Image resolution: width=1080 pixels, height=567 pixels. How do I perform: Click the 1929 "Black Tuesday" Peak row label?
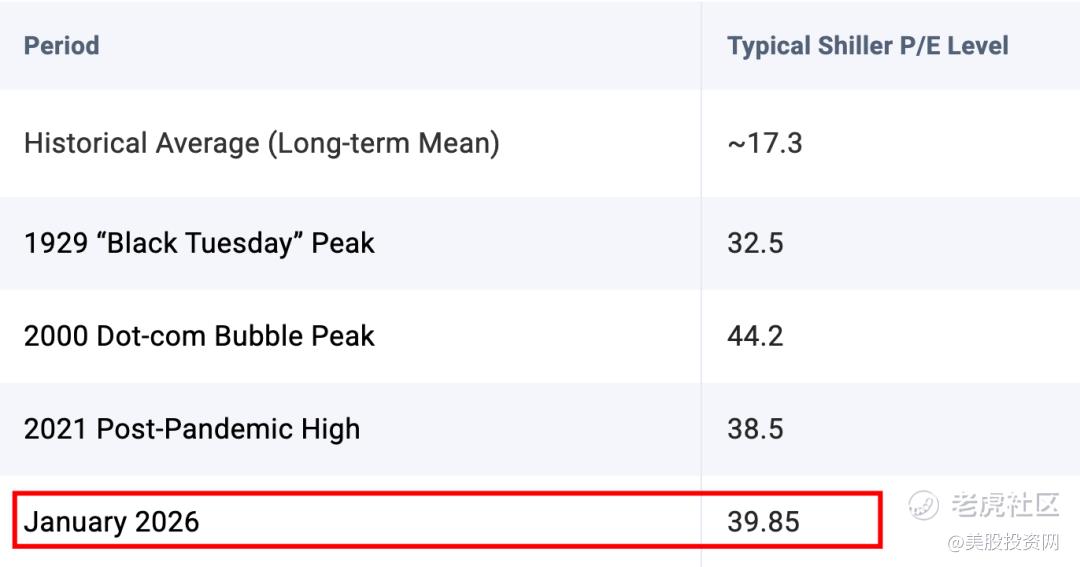[x=199, y=243]
